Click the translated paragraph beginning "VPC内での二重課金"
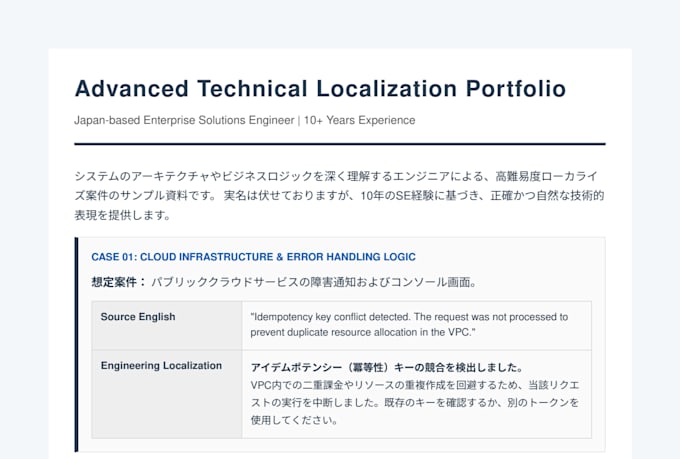The height and width of the screenshot is (459, 680). pyautogui.click(x=415, y=402)
